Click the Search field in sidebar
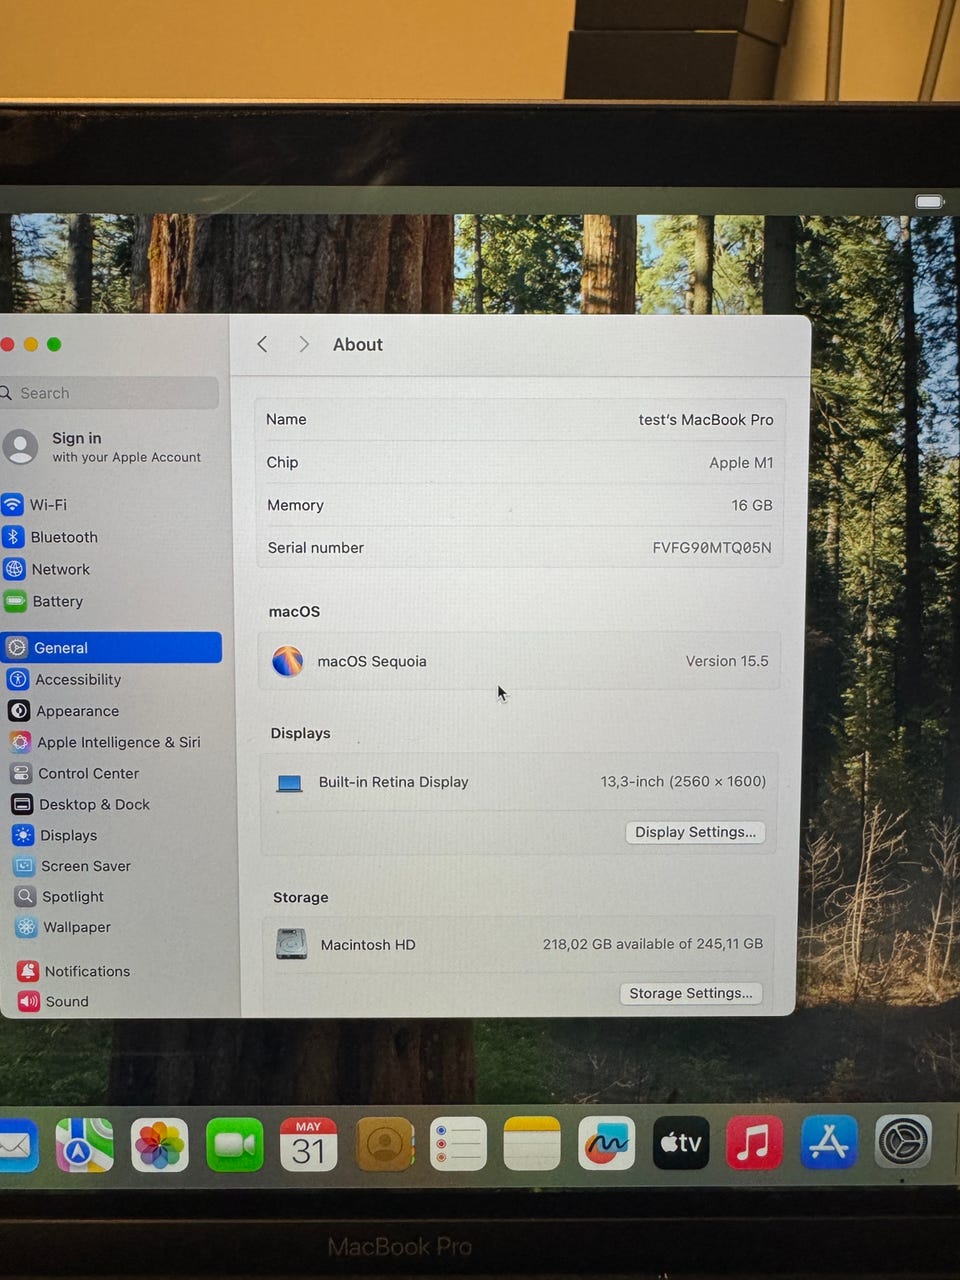The width and height of the screenshot is (960, 1280). coord(108,393)
